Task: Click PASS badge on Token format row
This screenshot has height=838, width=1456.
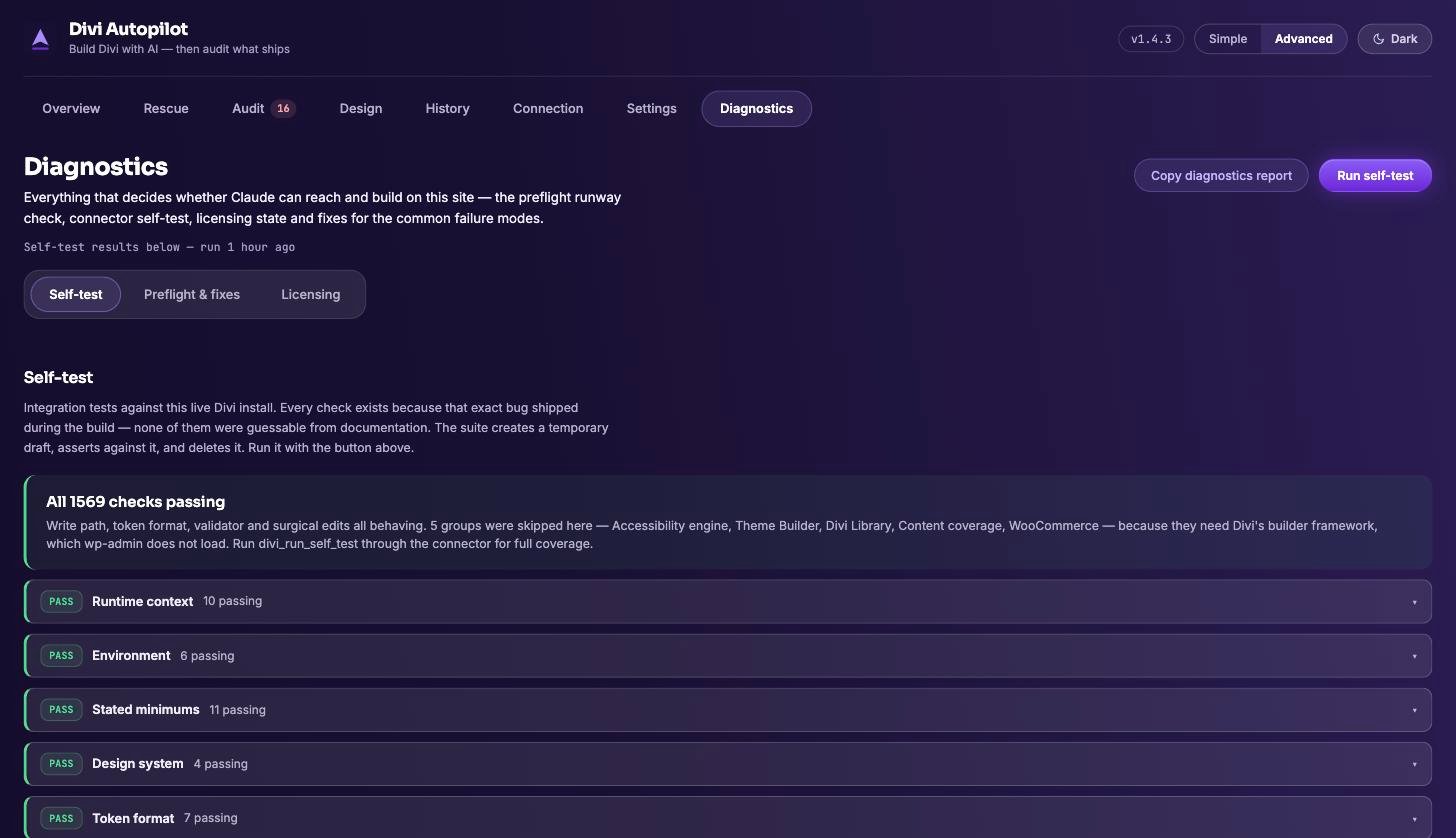Action: (x=61, y=818)
